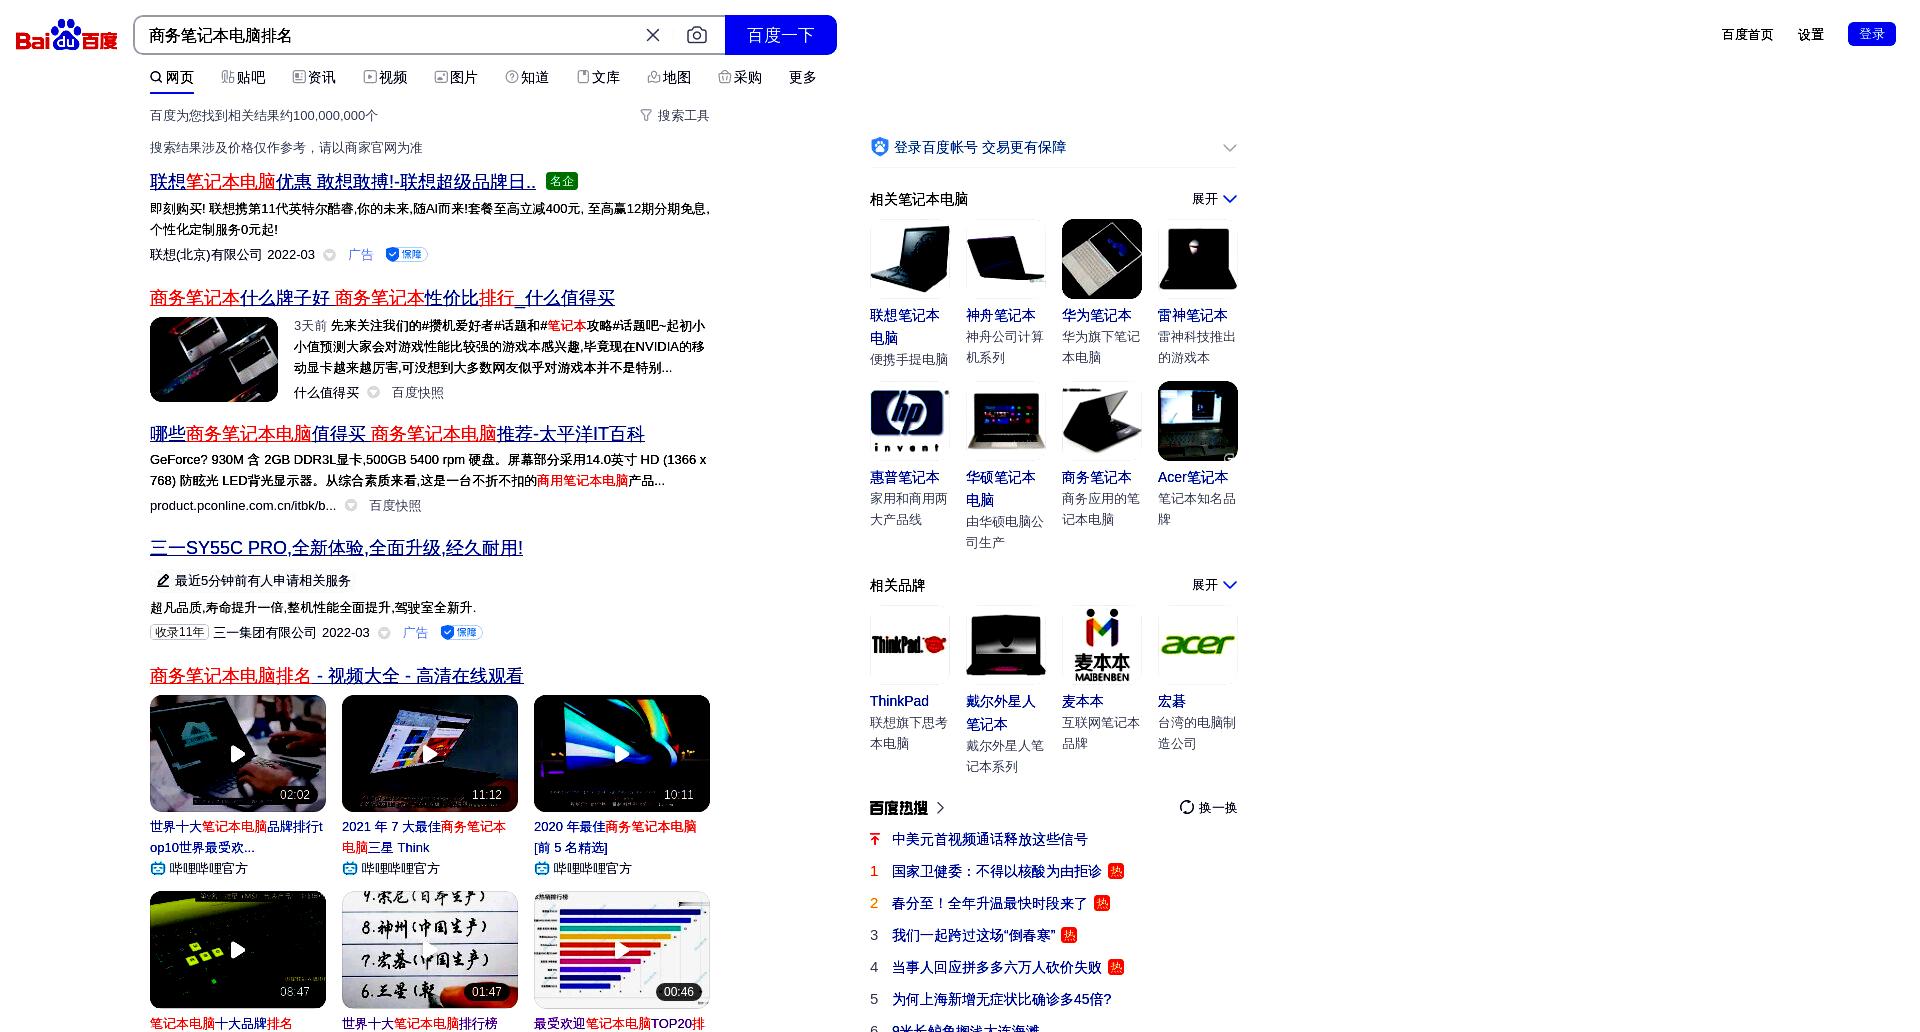Switch to the 图片 tab
Viewport: 1920px width, 1032px height.
point(456,77)
